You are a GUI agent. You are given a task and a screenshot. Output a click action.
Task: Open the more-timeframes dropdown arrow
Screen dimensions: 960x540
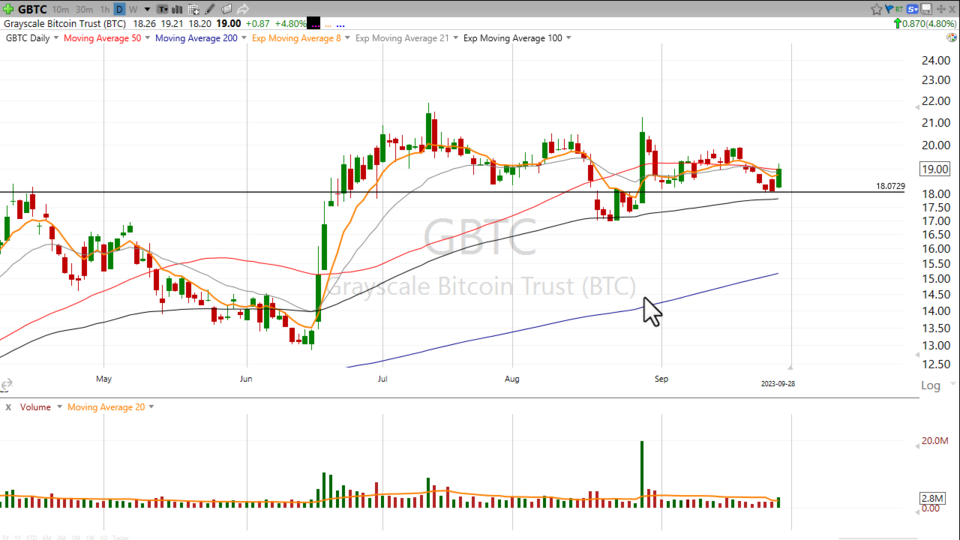[148, 9]
